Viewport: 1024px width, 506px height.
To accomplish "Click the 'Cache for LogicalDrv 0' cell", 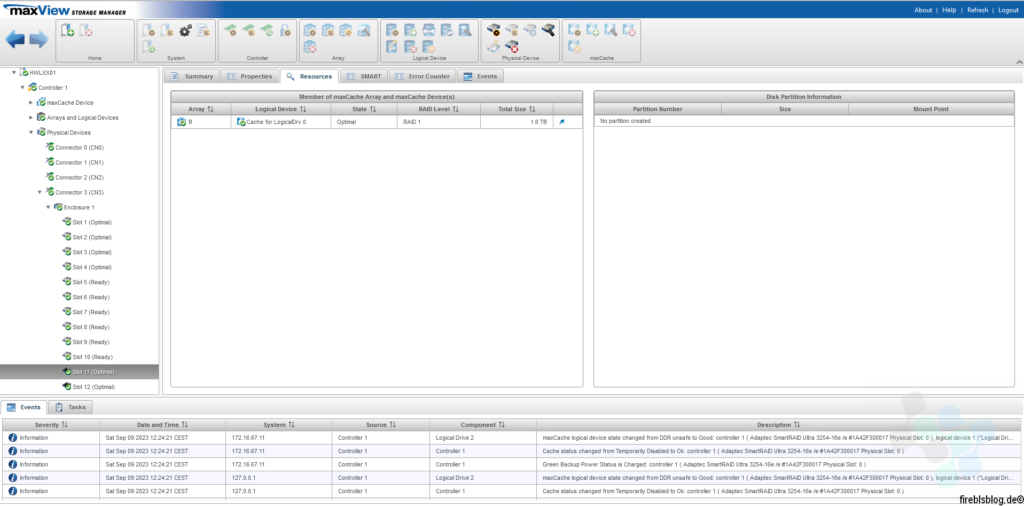I will click(281, 121).
